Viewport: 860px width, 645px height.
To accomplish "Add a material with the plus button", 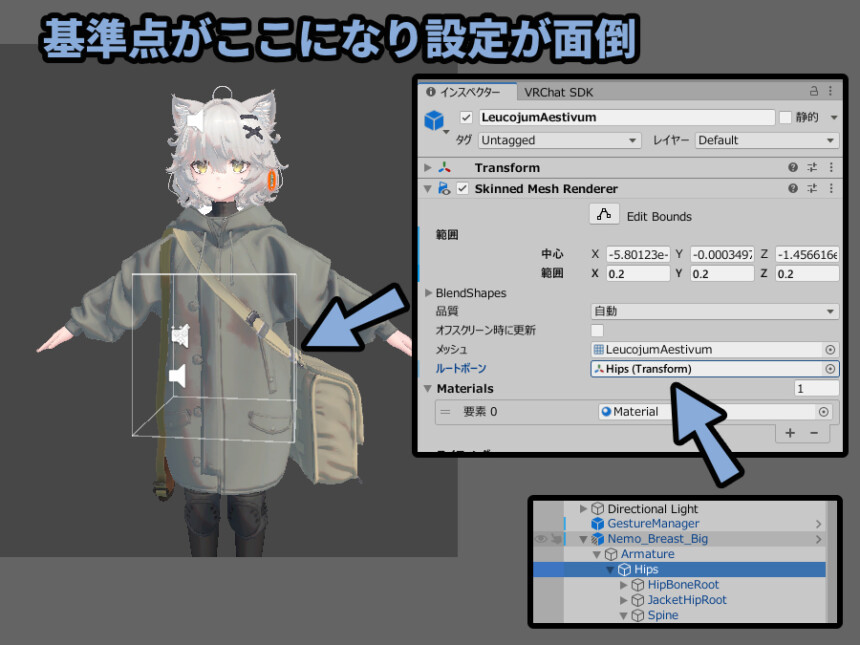I will [x=790, y=433].
